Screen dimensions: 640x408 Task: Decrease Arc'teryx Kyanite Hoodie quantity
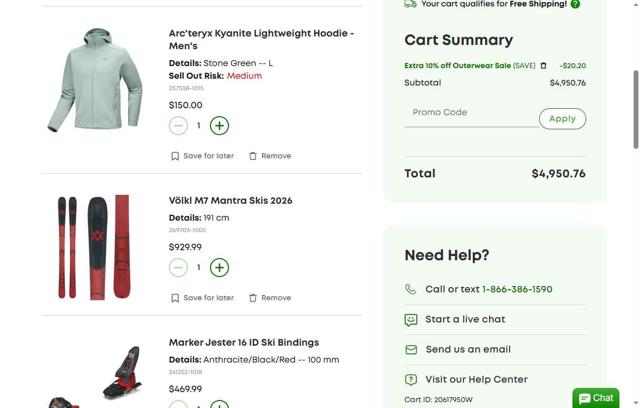(178, 126)
